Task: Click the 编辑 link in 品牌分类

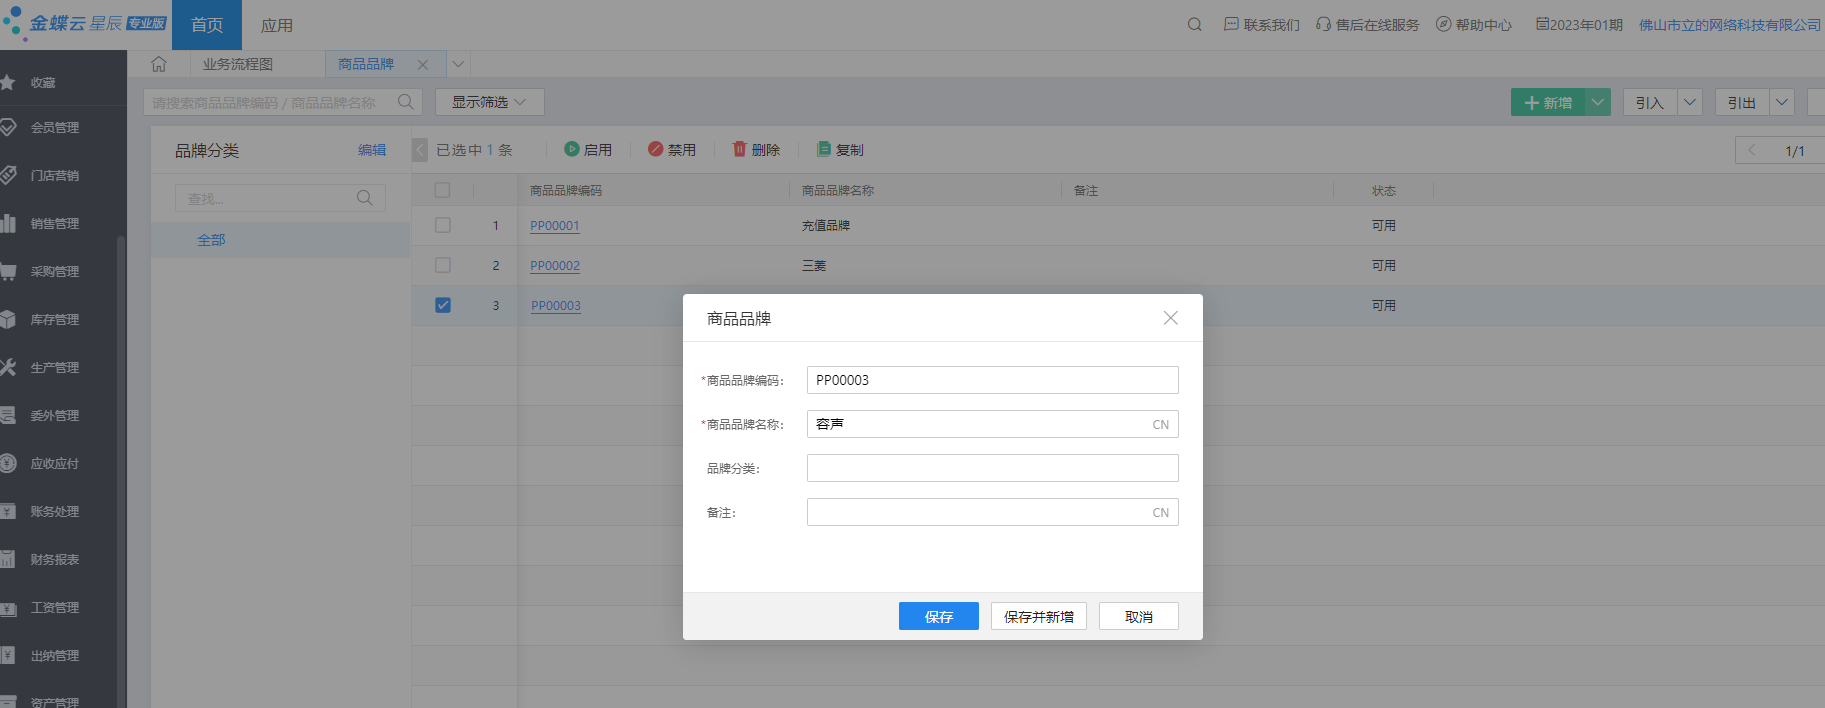Action: [x=372, y=150]
